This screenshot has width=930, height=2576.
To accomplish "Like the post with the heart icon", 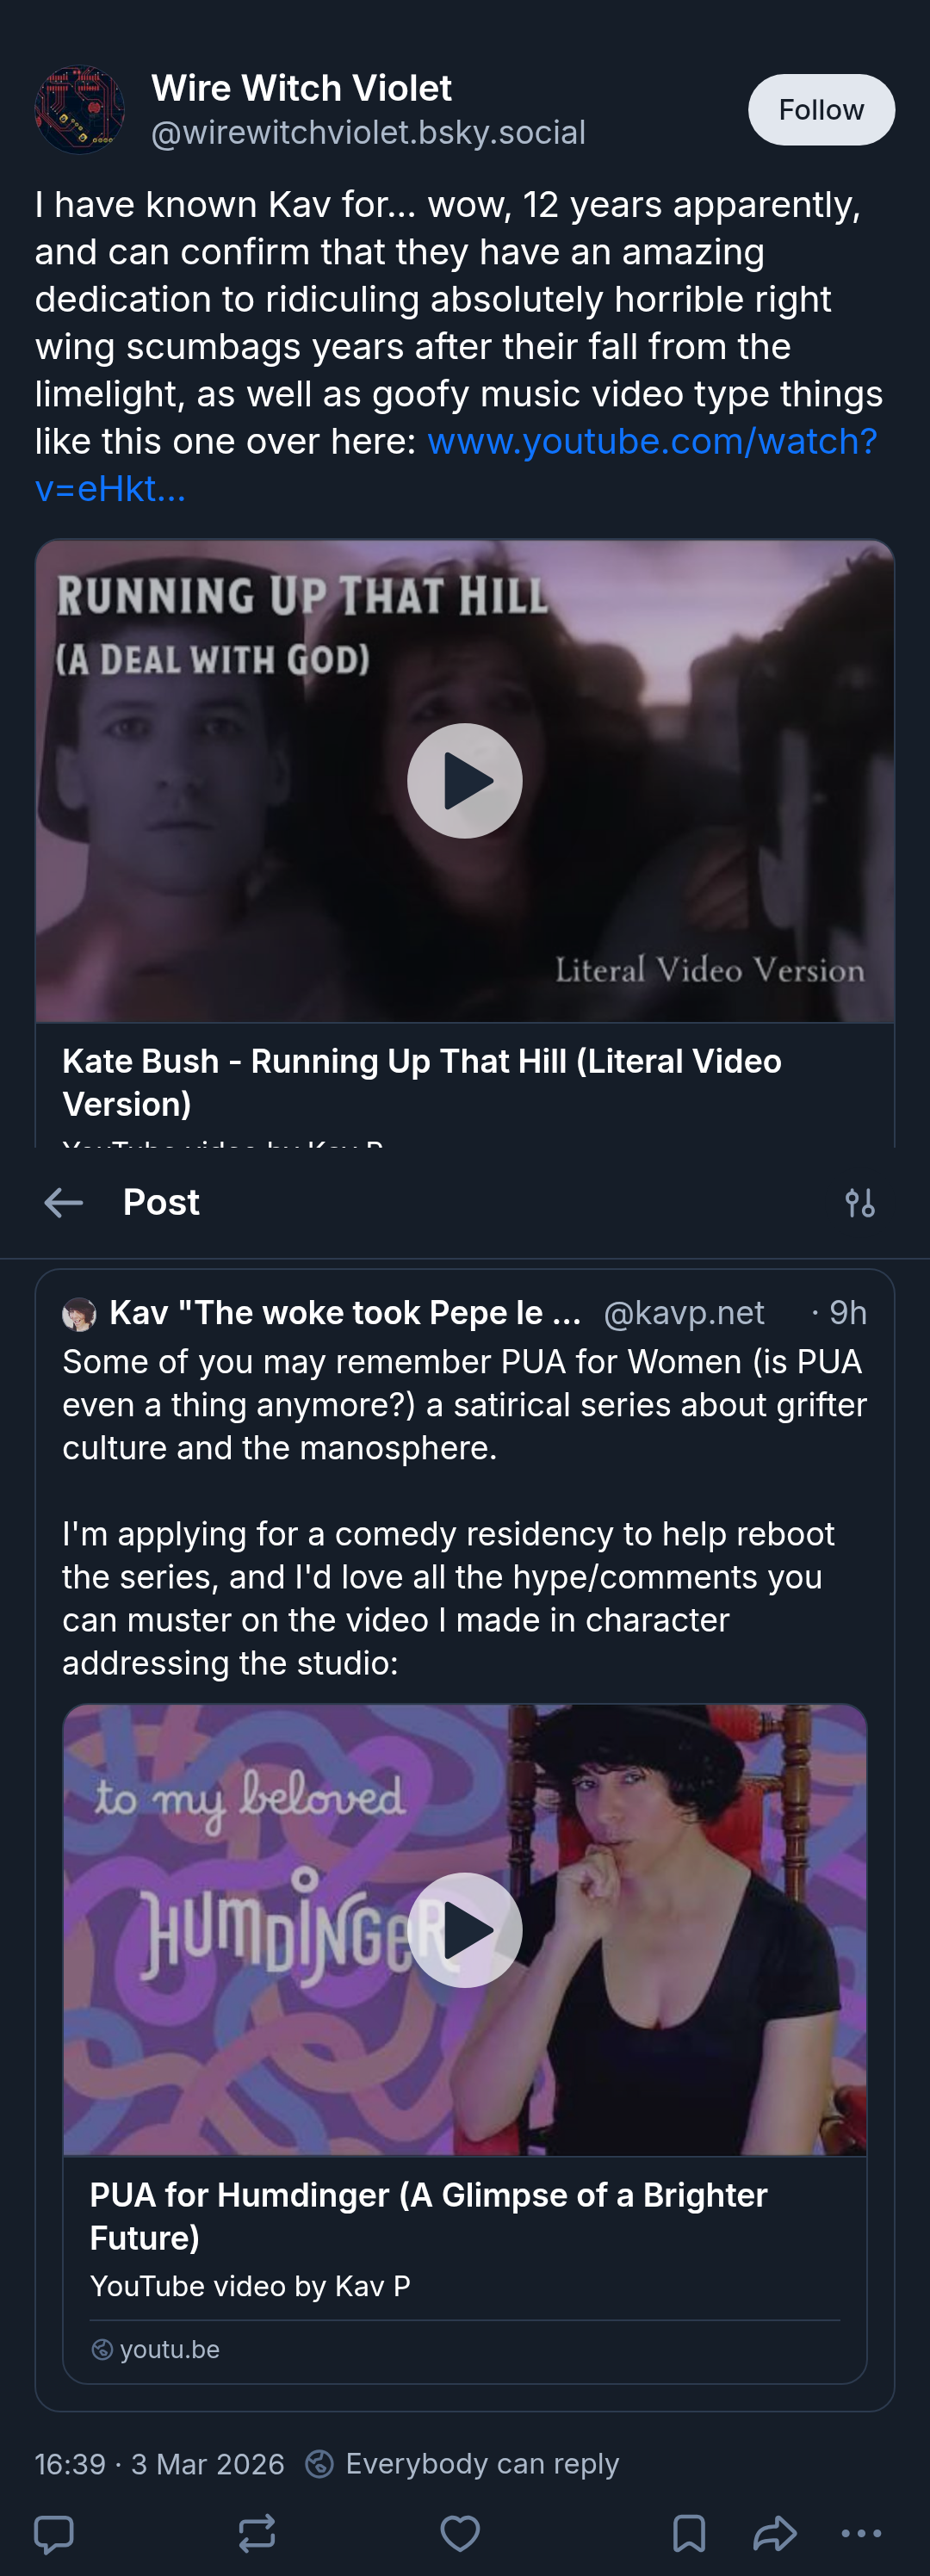I will click(461, 2534).
